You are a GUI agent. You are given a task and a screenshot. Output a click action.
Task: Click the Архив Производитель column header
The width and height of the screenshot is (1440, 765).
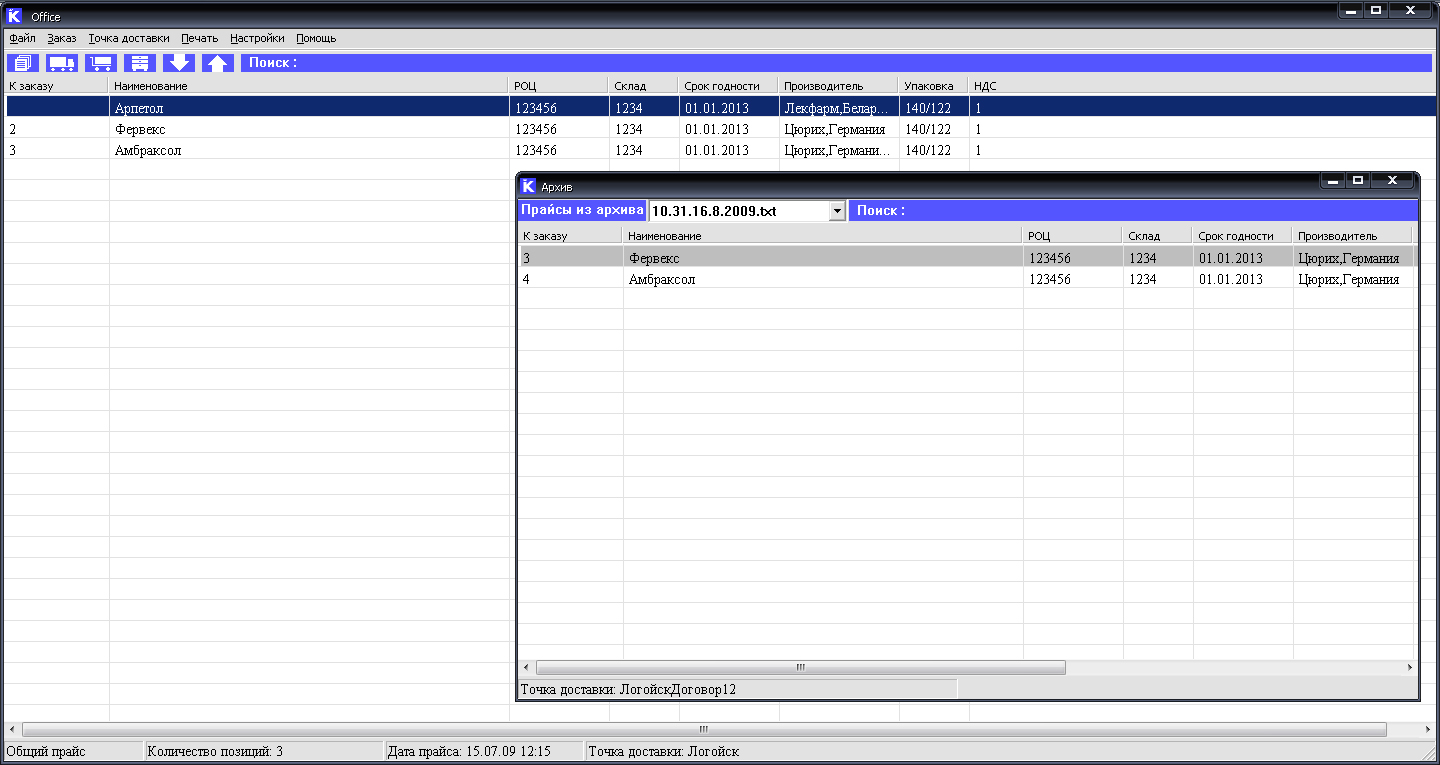point(1352,236)
